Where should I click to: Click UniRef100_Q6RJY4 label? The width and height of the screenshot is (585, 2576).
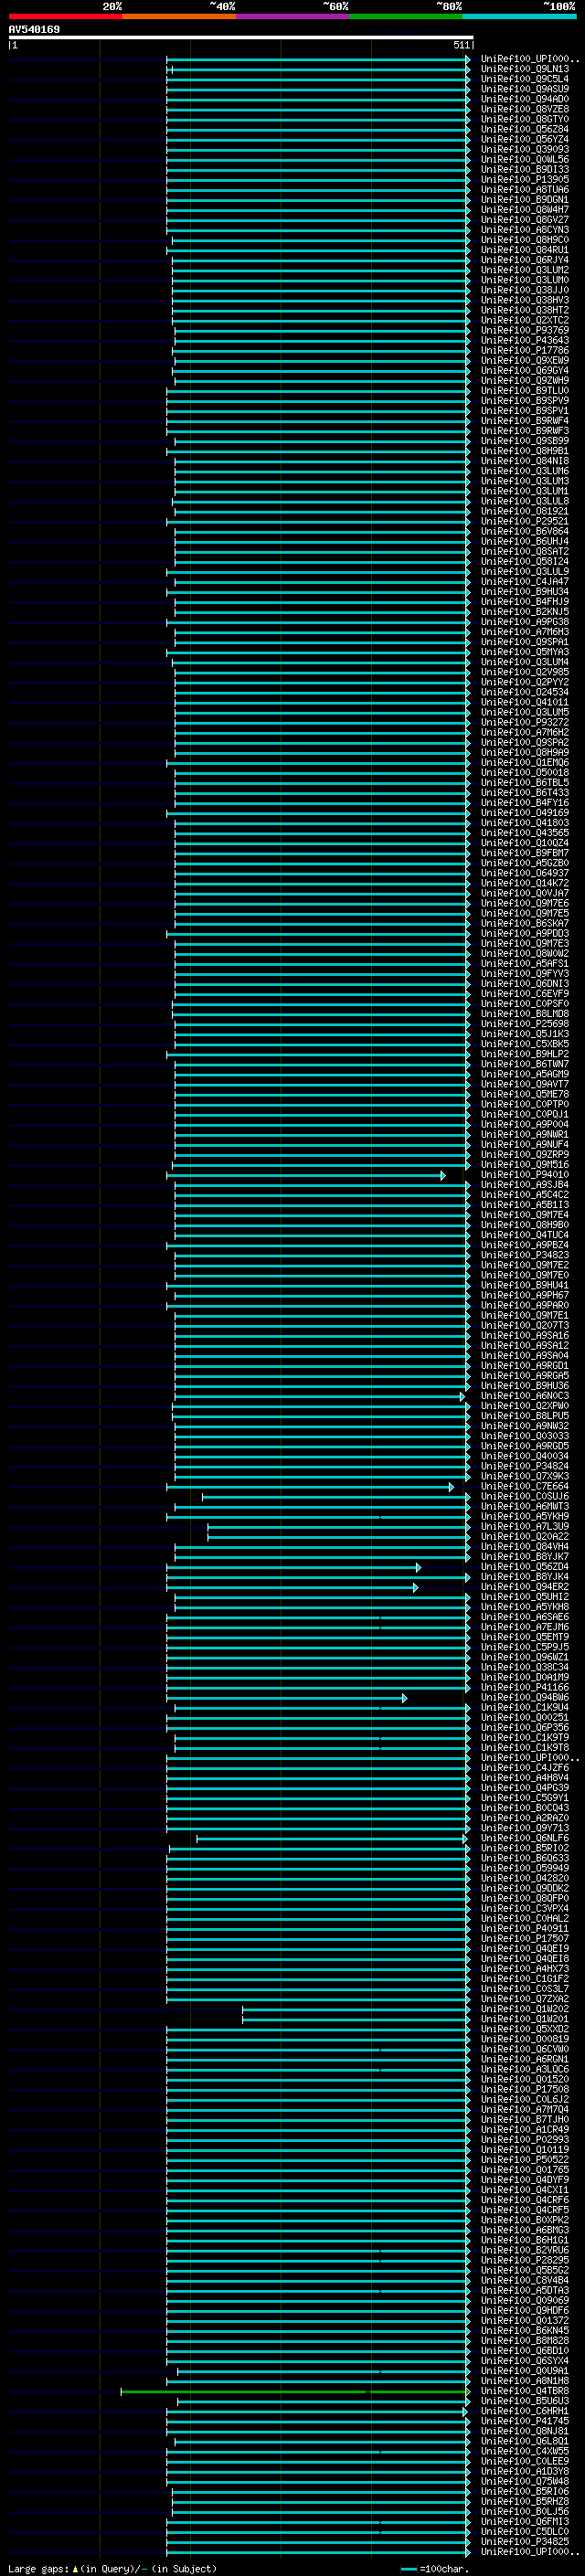pos(525,260)
